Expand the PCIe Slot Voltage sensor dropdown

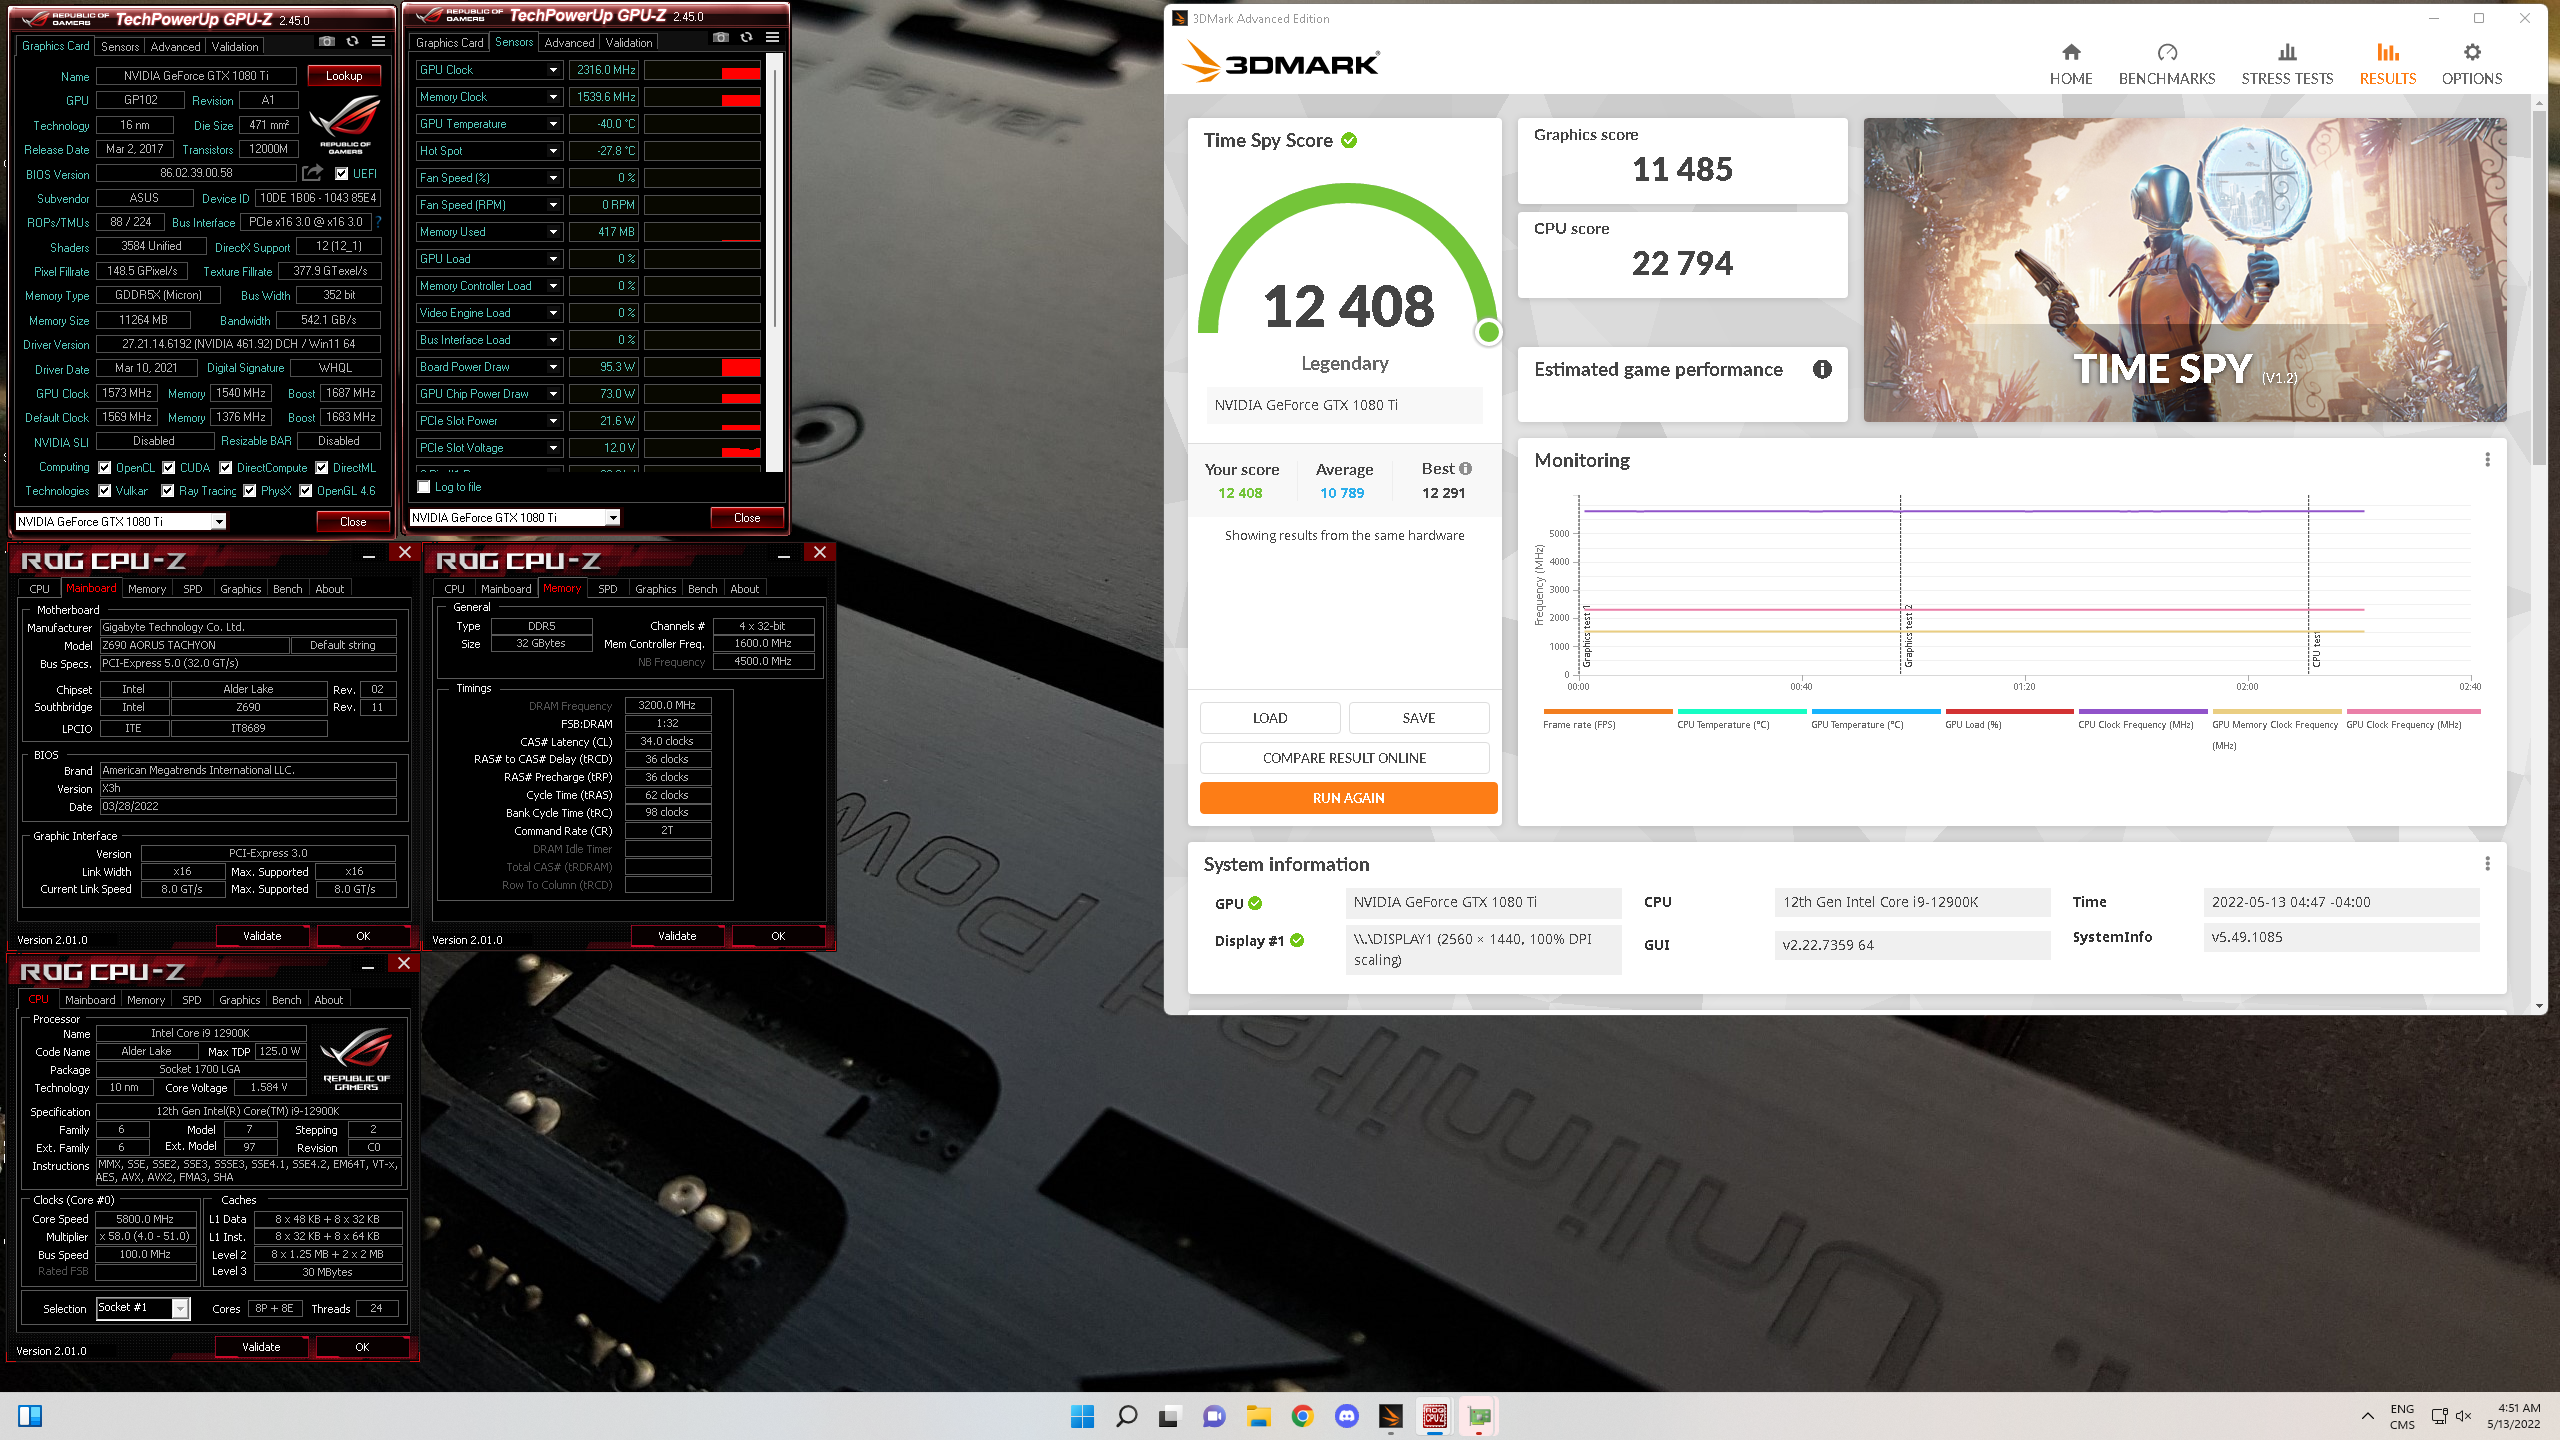tap(553, 448)
